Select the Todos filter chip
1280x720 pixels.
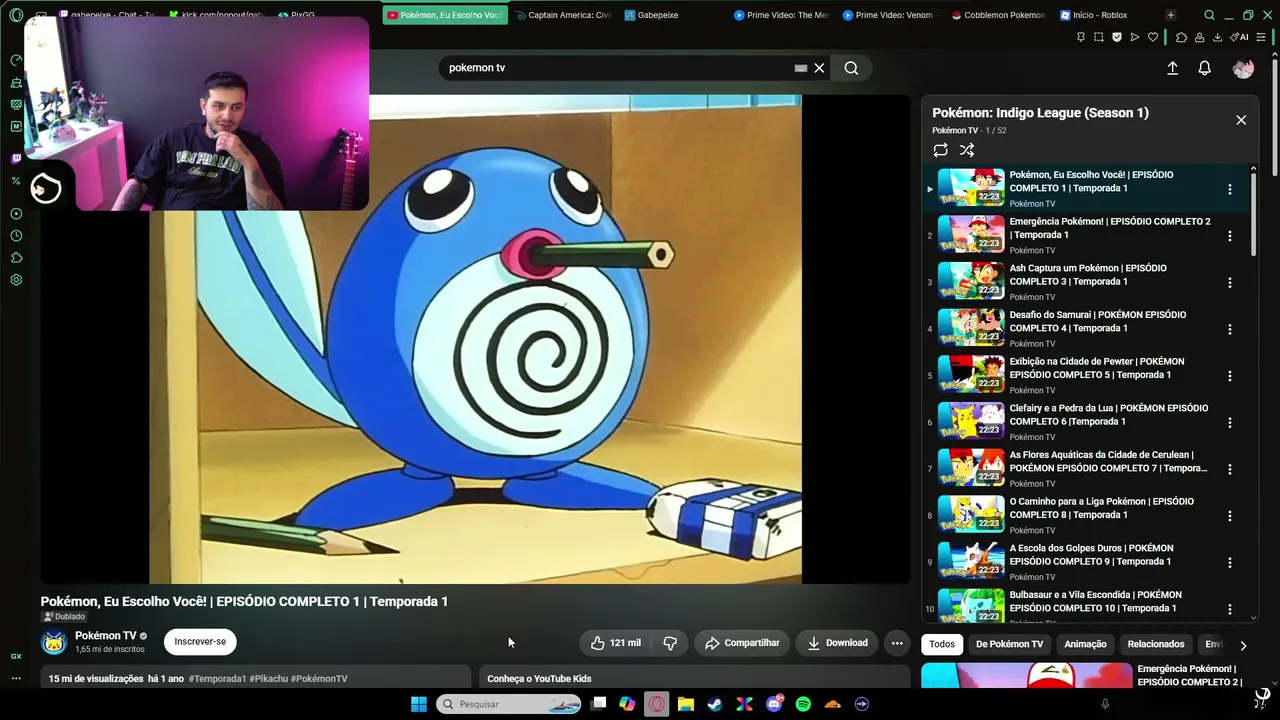(942, 644)
